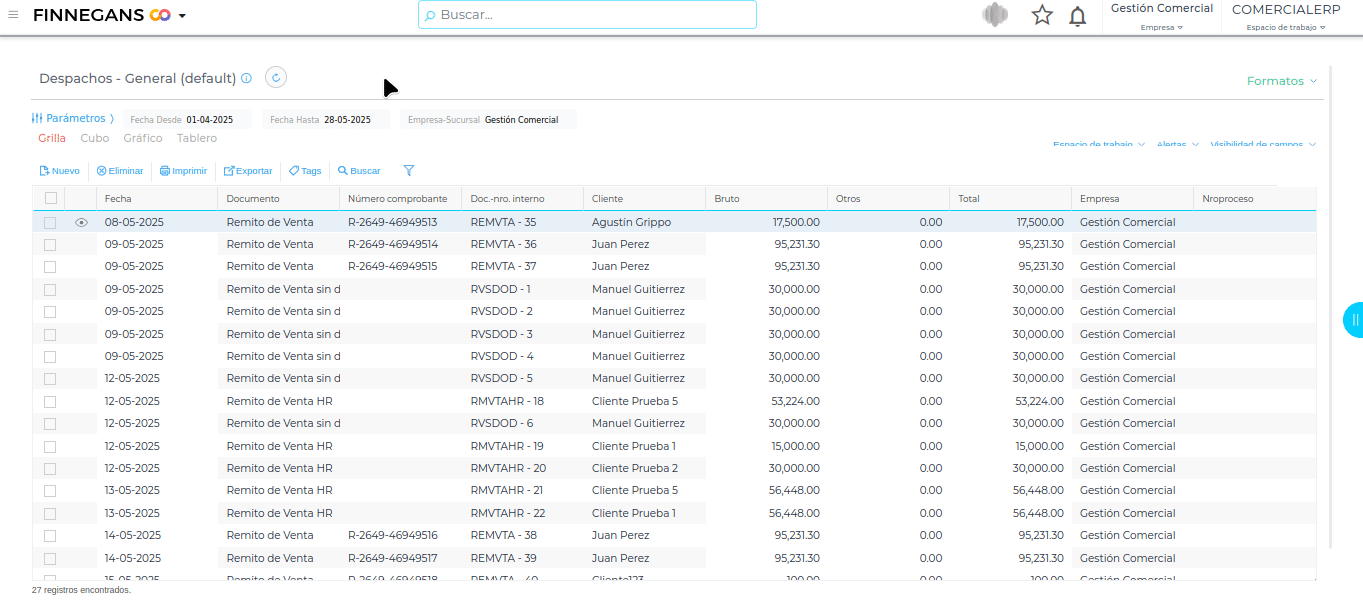Click the Finnegans logo
1363x602 pixels.
tap(102, 15)
